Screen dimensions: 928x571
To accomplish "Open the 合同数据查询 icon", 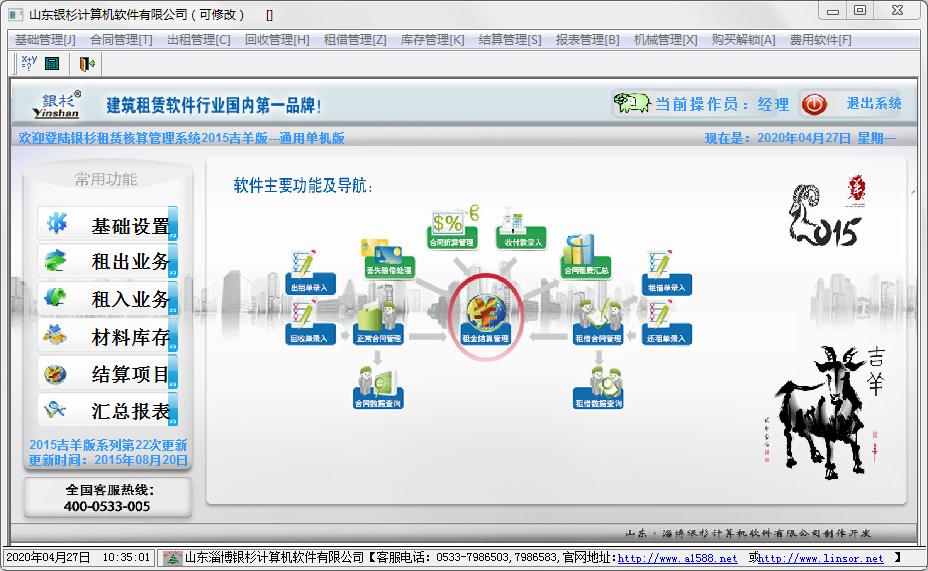I will point(378,388).
